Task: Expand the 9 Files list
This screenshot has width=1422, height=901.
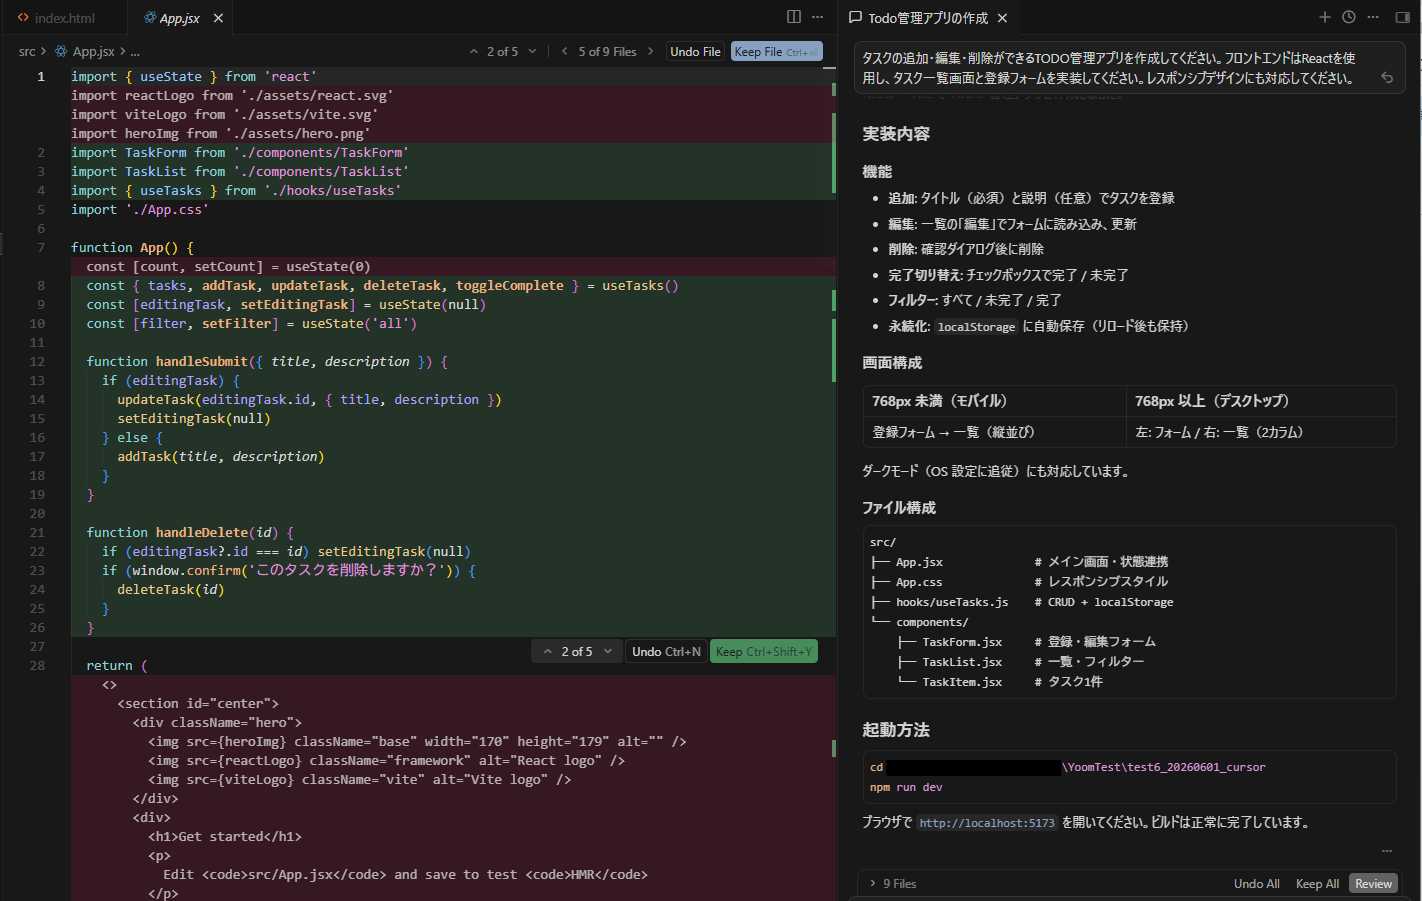Action: [x=893, y=884]
